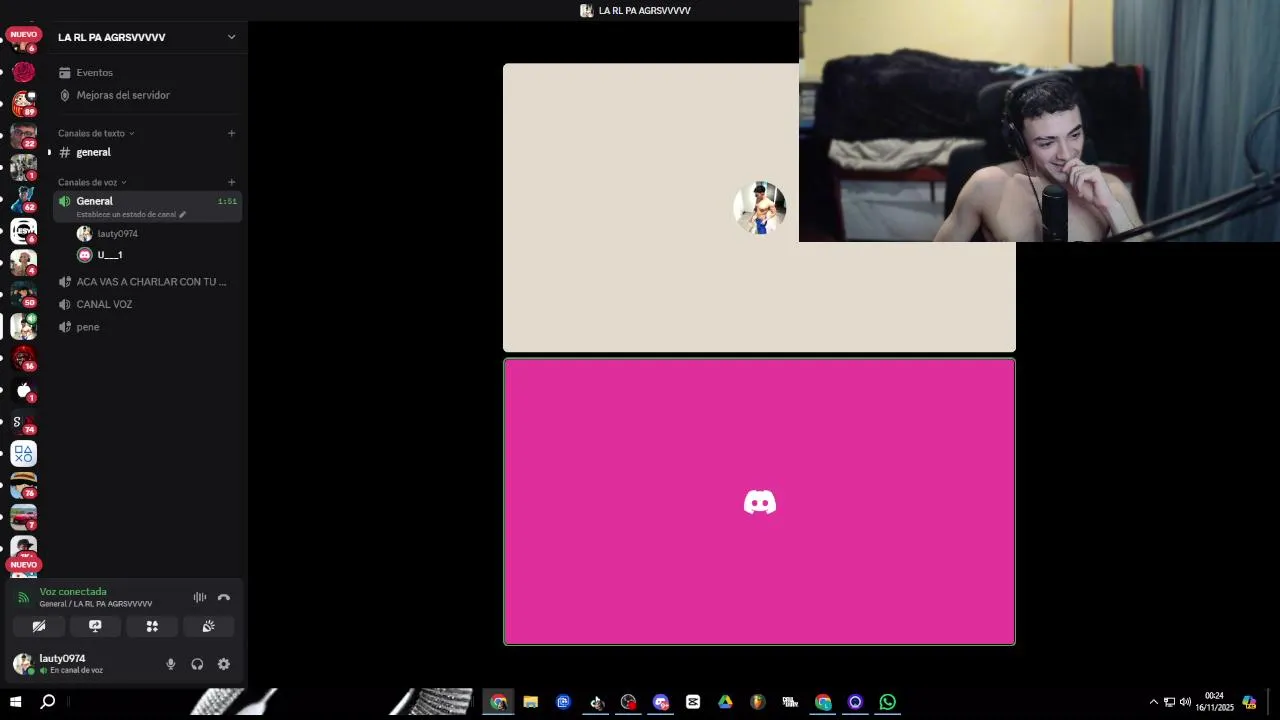The image size is (1280, 720).
Task: Open the soundboard in the voice panel
Action: [x=208, y=626]
